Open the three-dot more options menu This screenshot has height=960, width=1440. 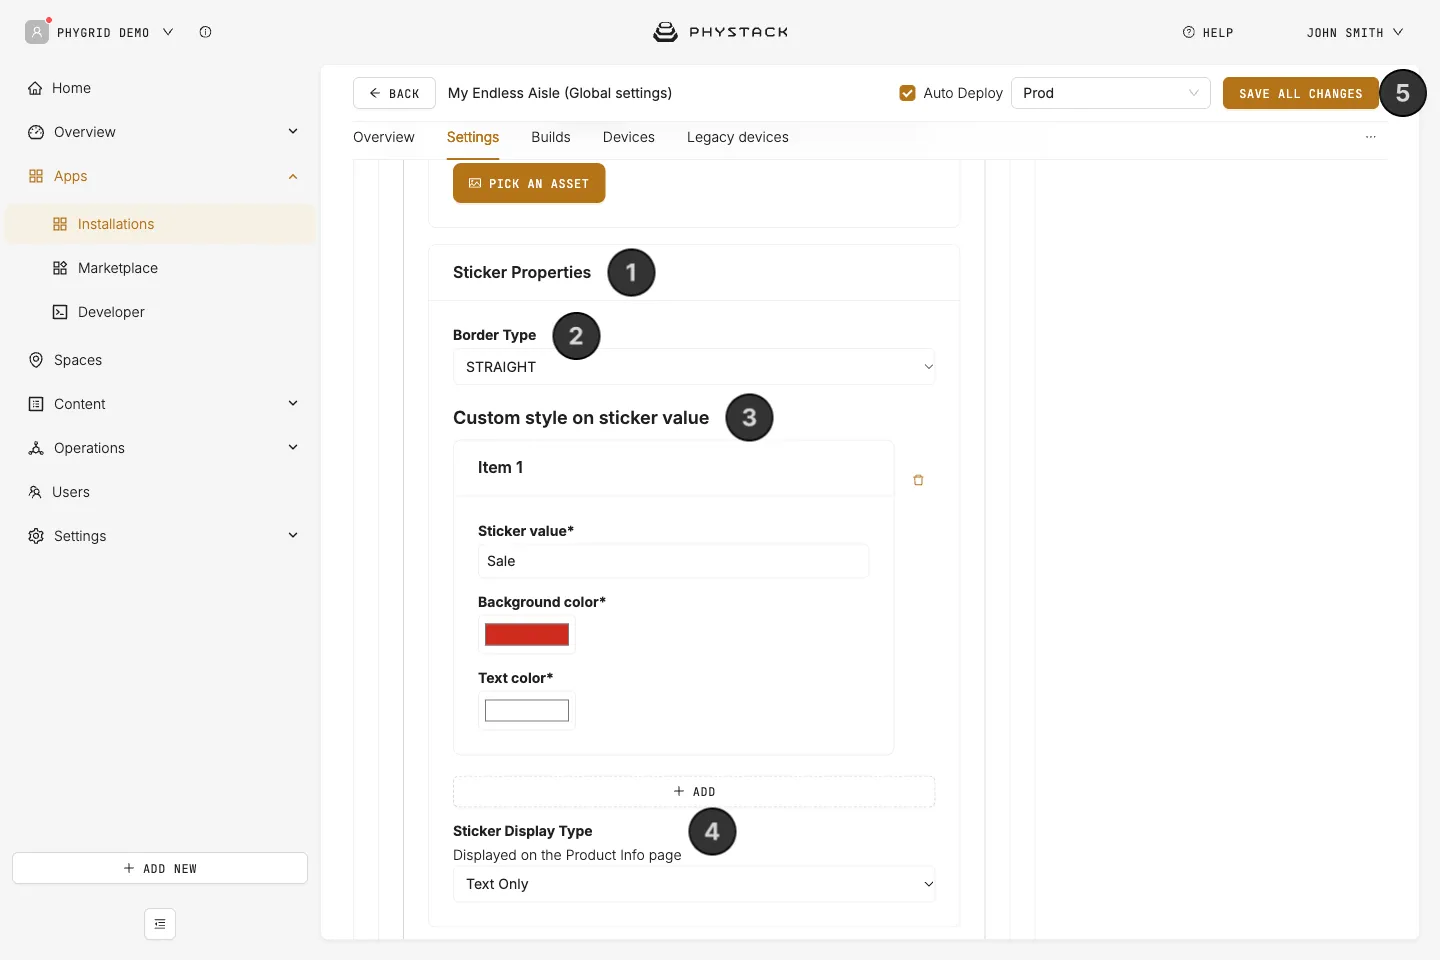pyautogui.click(x=1371, y=137)
